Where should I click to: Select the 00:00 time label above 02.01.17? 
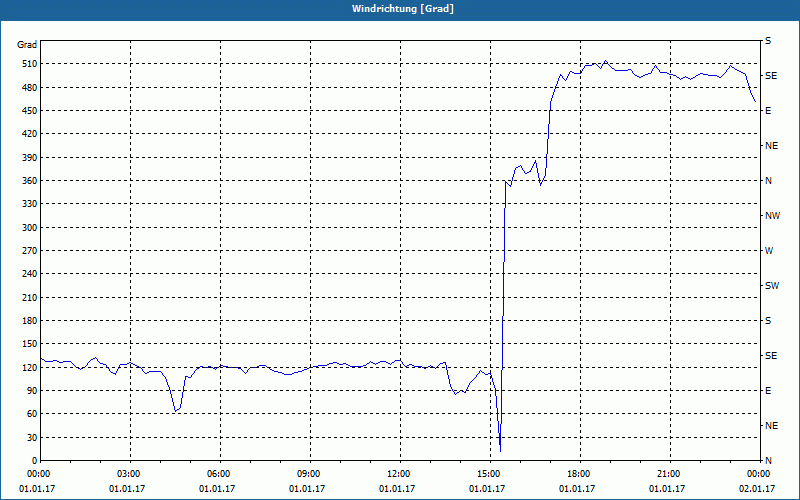760,474
